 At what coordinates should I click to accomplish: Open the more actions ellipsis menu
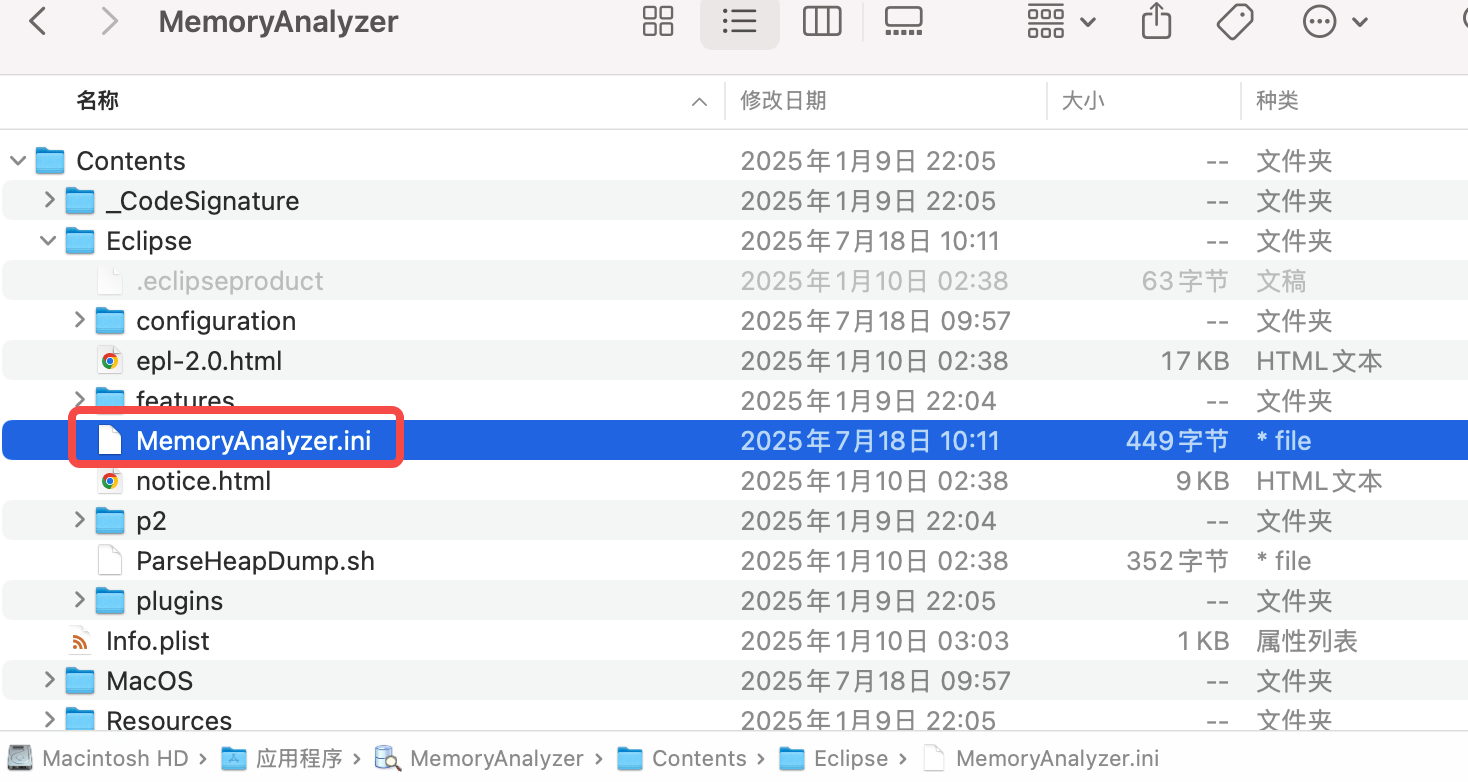(x=1334, y=21)
